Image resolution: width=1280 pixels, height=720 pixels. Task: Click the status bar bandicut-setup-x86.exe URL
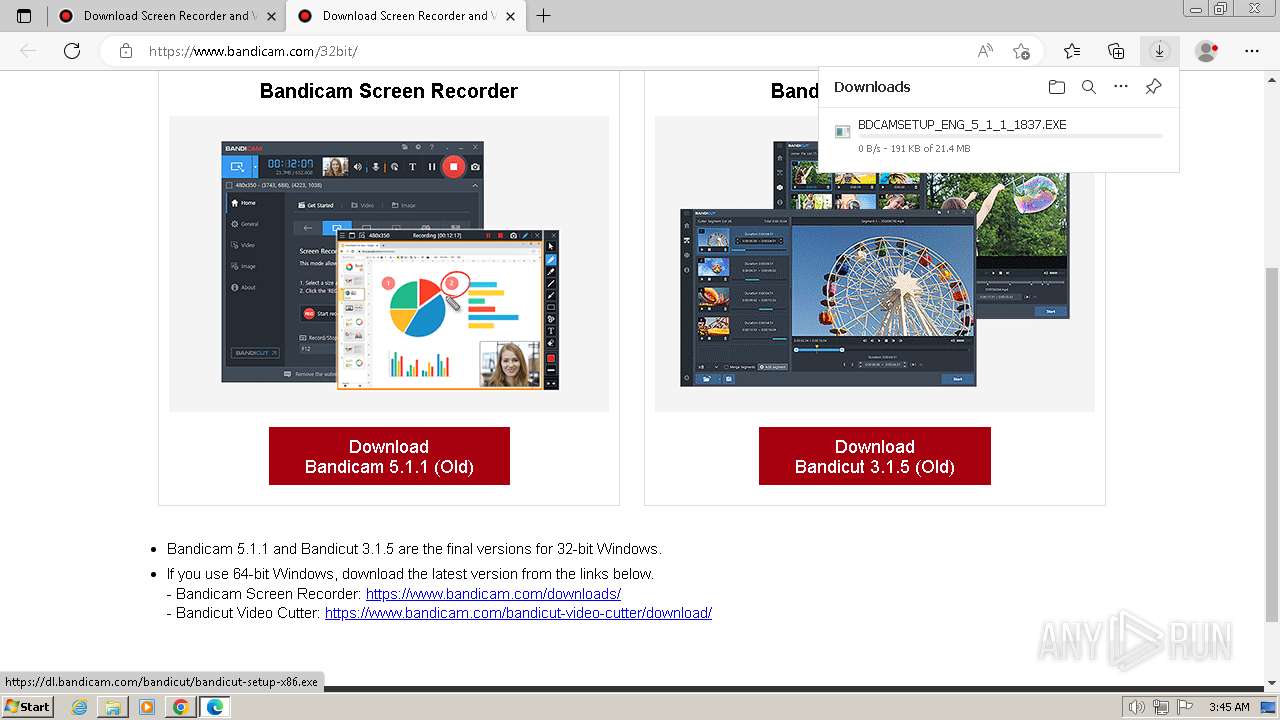[162, 682]
